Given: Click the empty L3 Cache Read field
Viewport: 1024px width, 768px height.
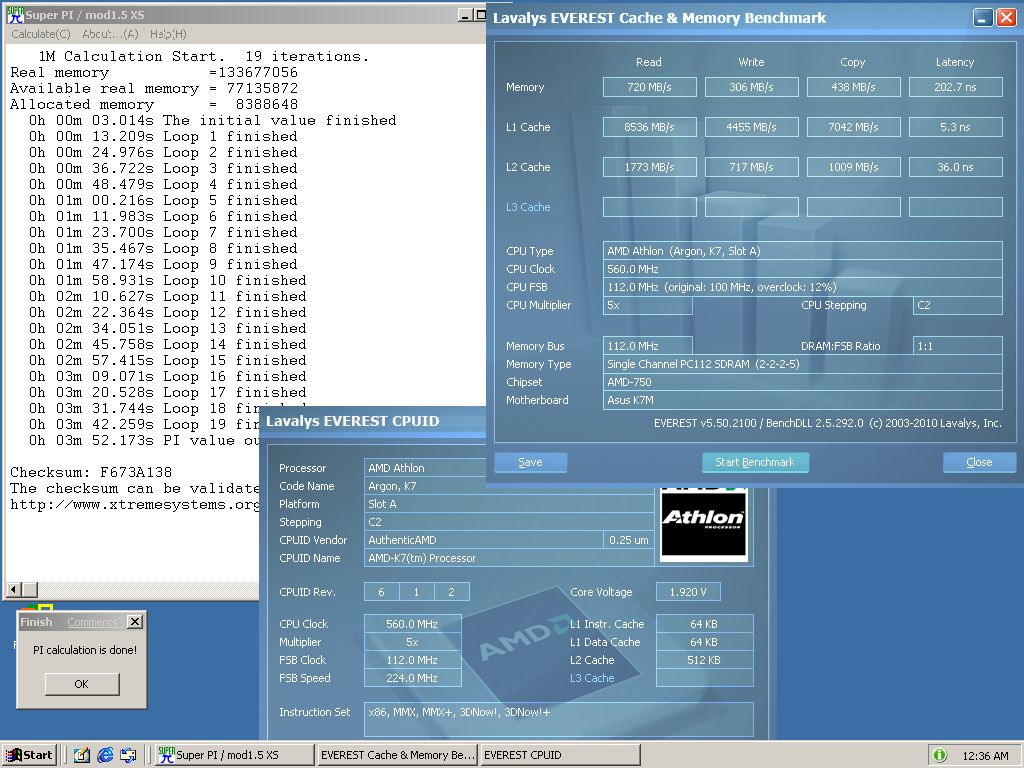Looking at the screenshot, I should (x=650, y=207).
